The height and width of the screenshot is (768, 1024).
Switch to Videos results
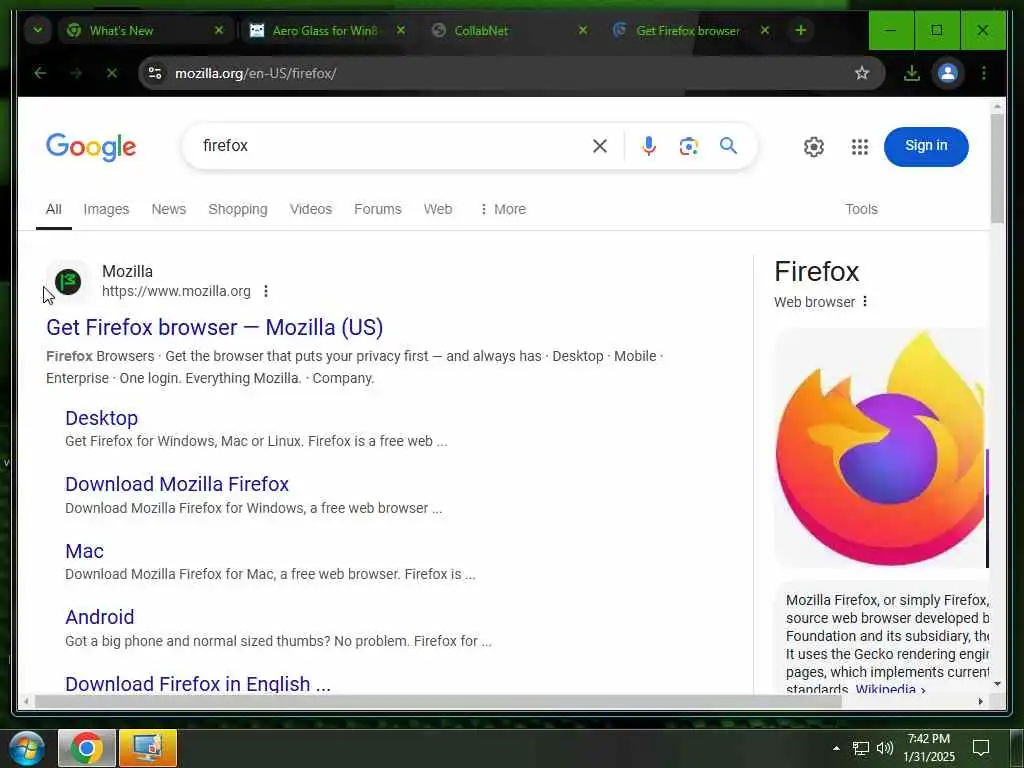311,209
